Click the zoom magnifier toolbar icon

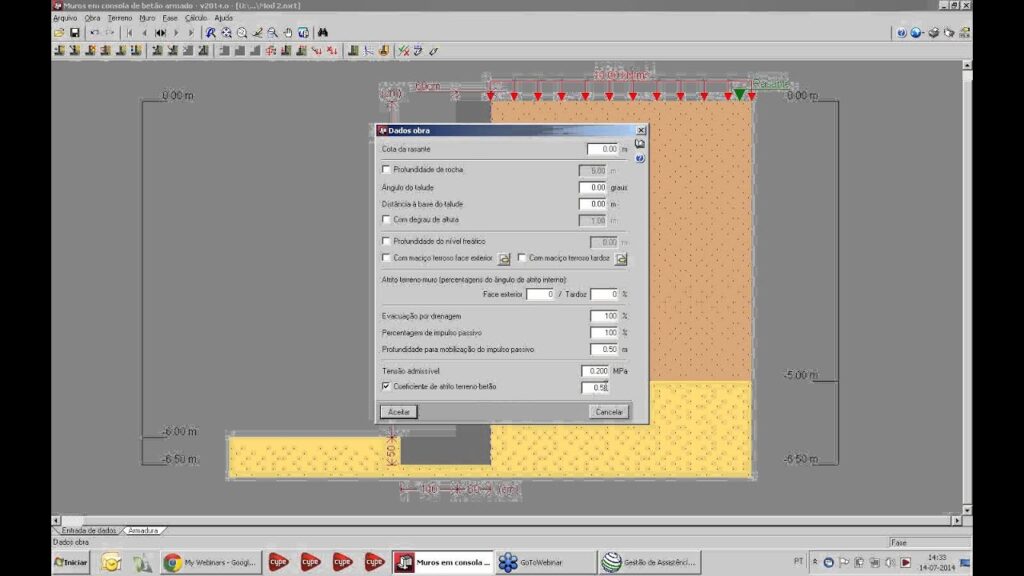click(x=242, y=33)
